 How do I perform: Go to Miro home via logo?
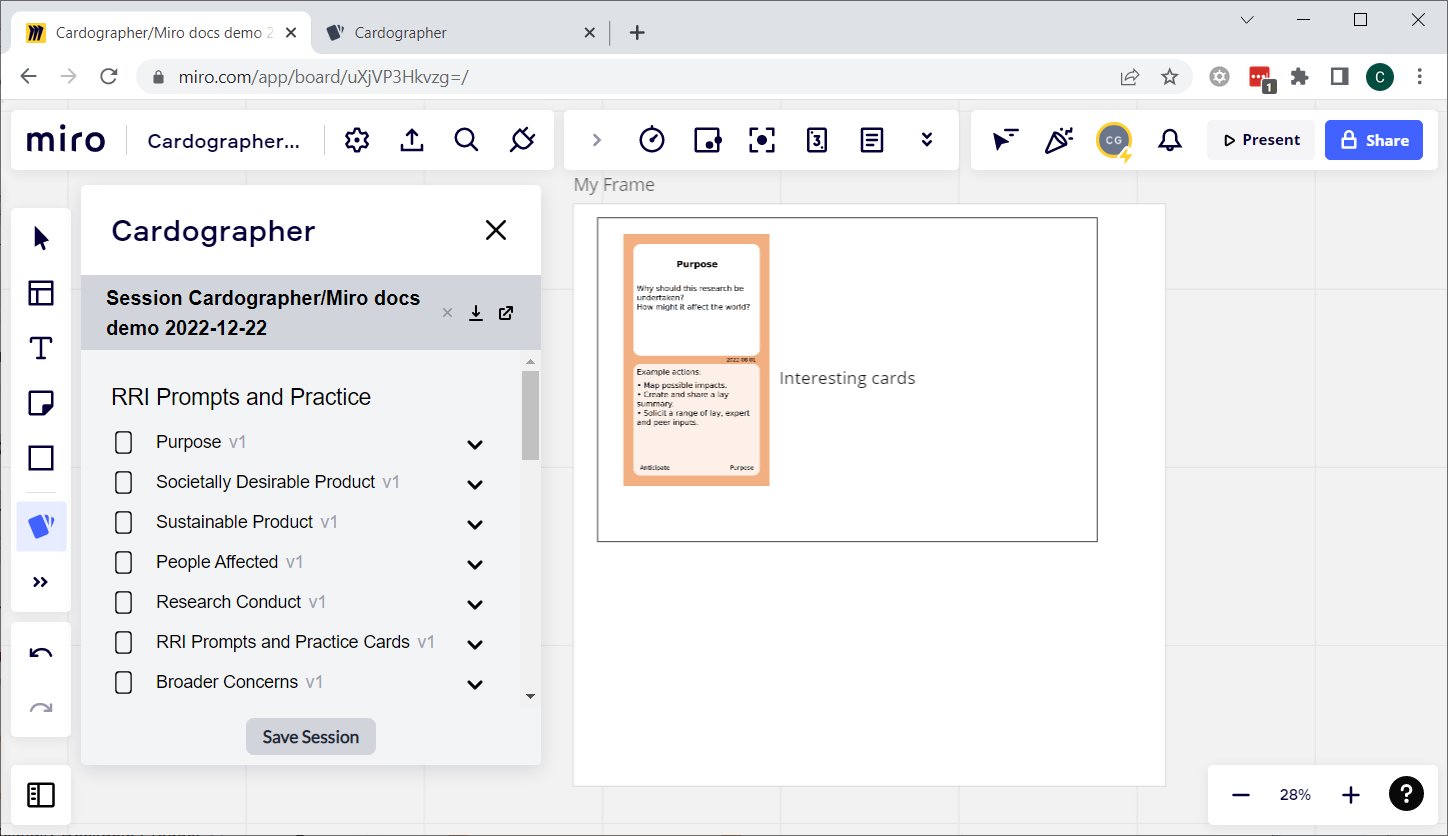pos(66,141)
